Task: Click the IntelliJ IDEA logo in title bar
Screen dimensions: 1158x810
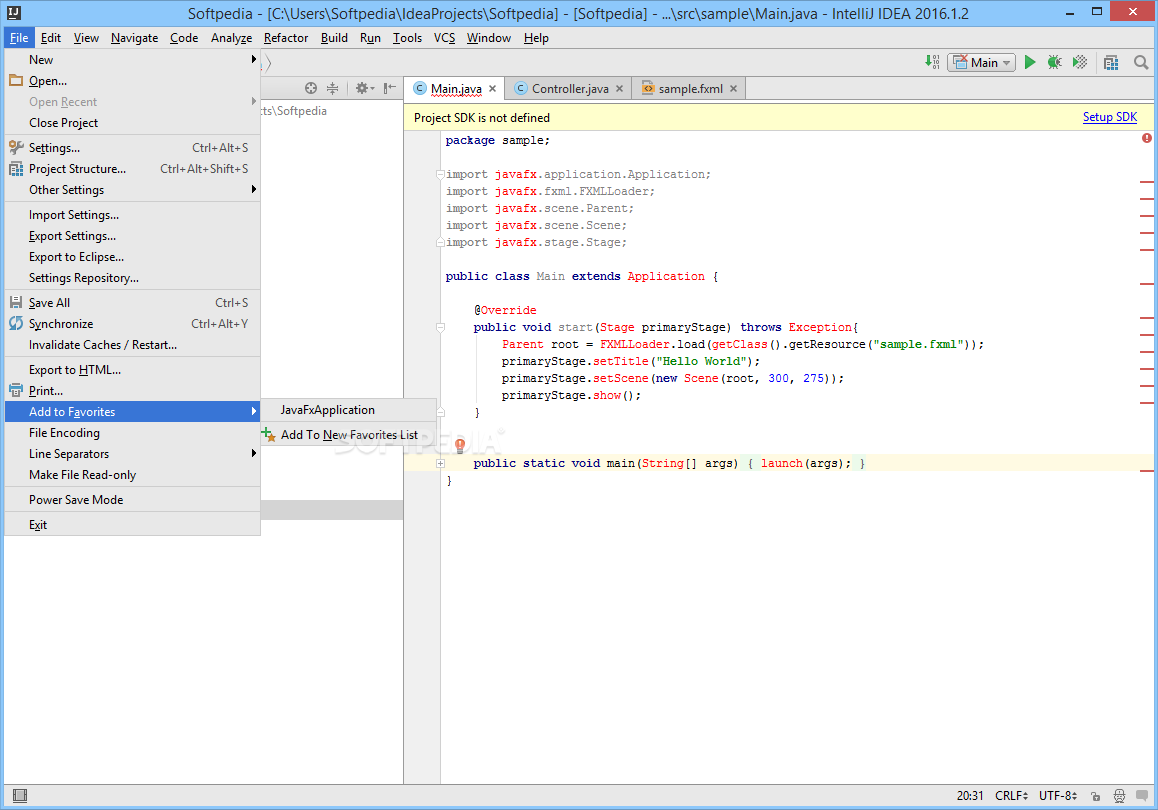Action: (13, 13)
